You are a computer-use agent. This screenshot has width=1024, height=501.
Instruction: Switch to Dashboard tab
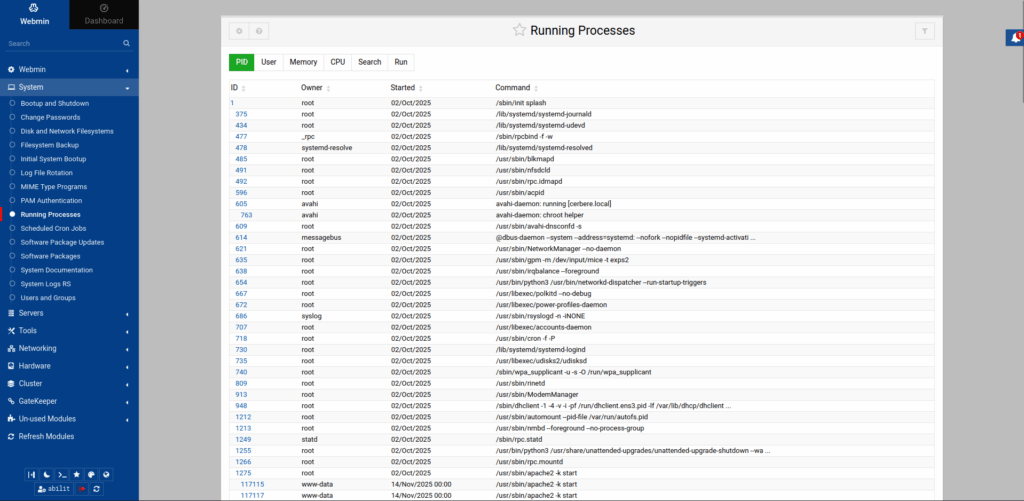click(104, 14)
